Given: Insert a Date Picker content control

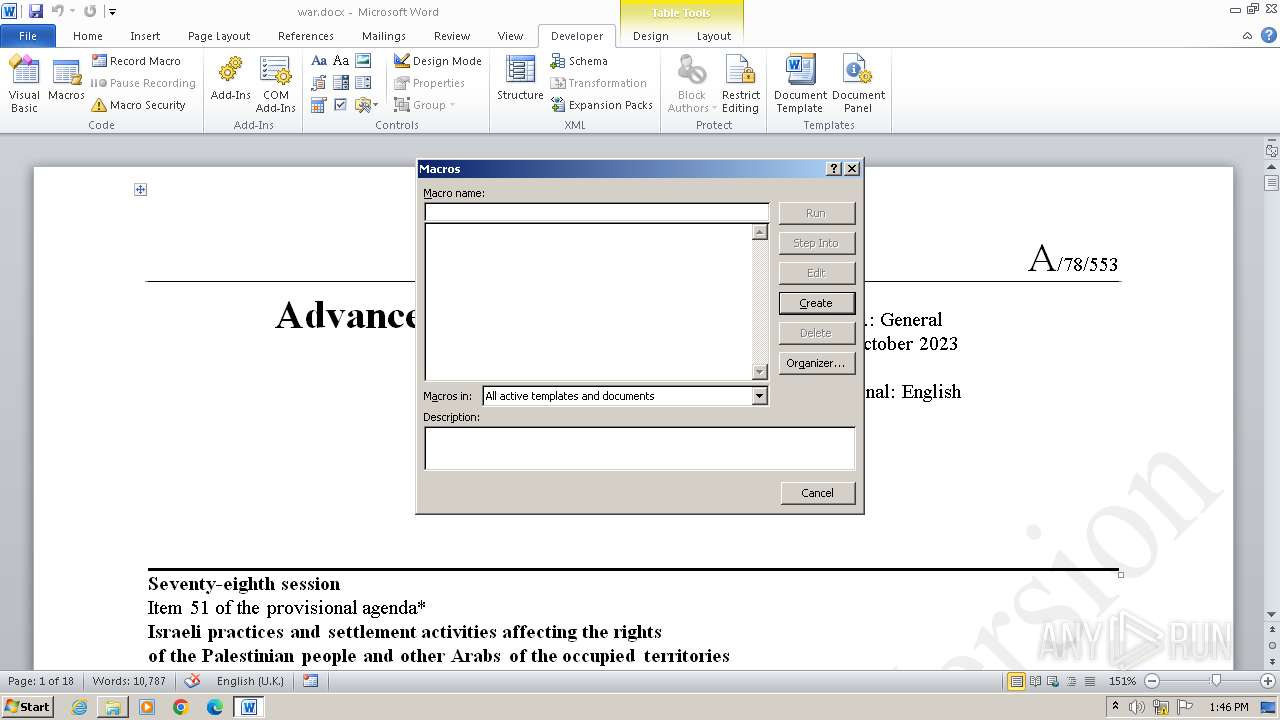Looking at the screenshot, I should [319, 105].
